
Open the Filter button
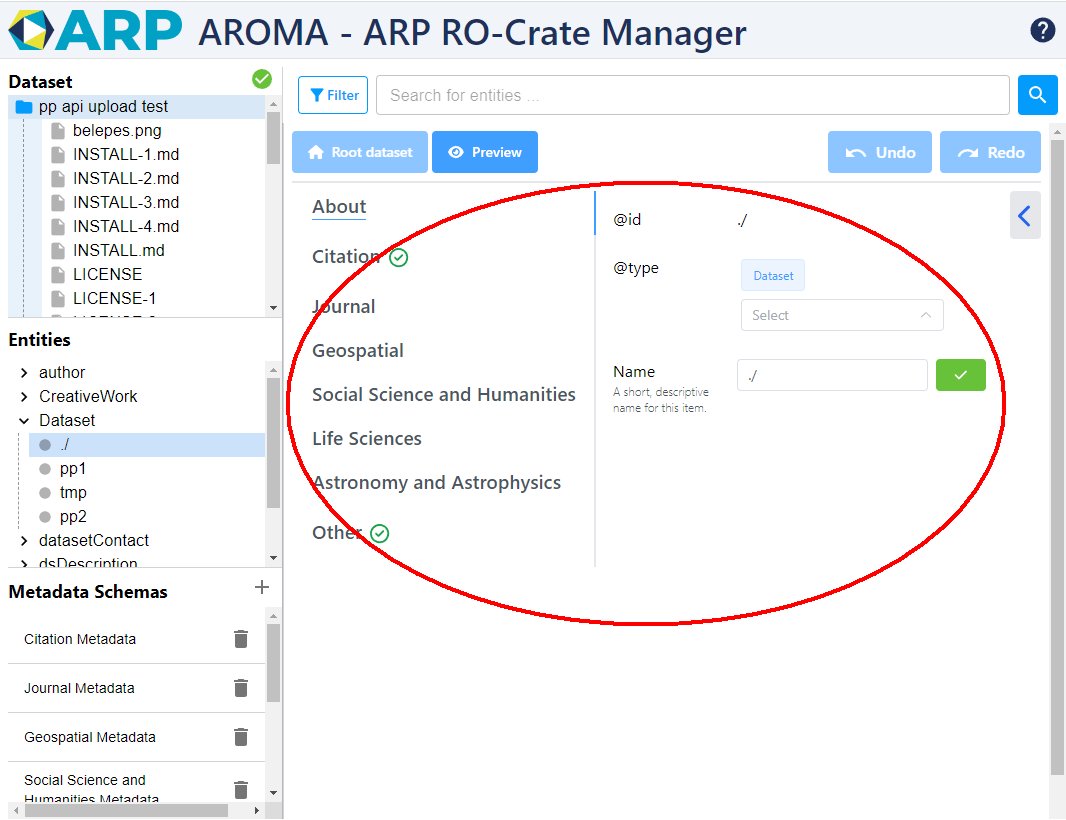coord(333,95)
